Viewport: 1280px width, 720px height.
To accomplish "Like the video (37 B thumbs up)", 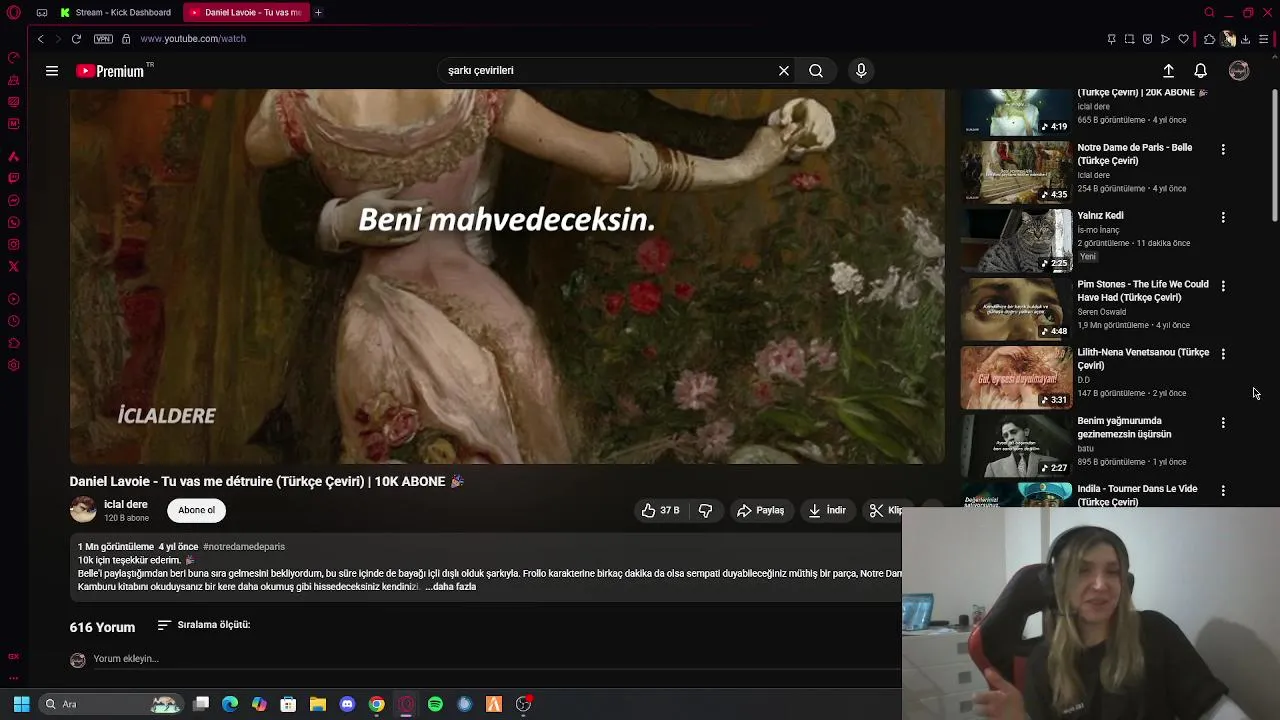I will point(660,510).
